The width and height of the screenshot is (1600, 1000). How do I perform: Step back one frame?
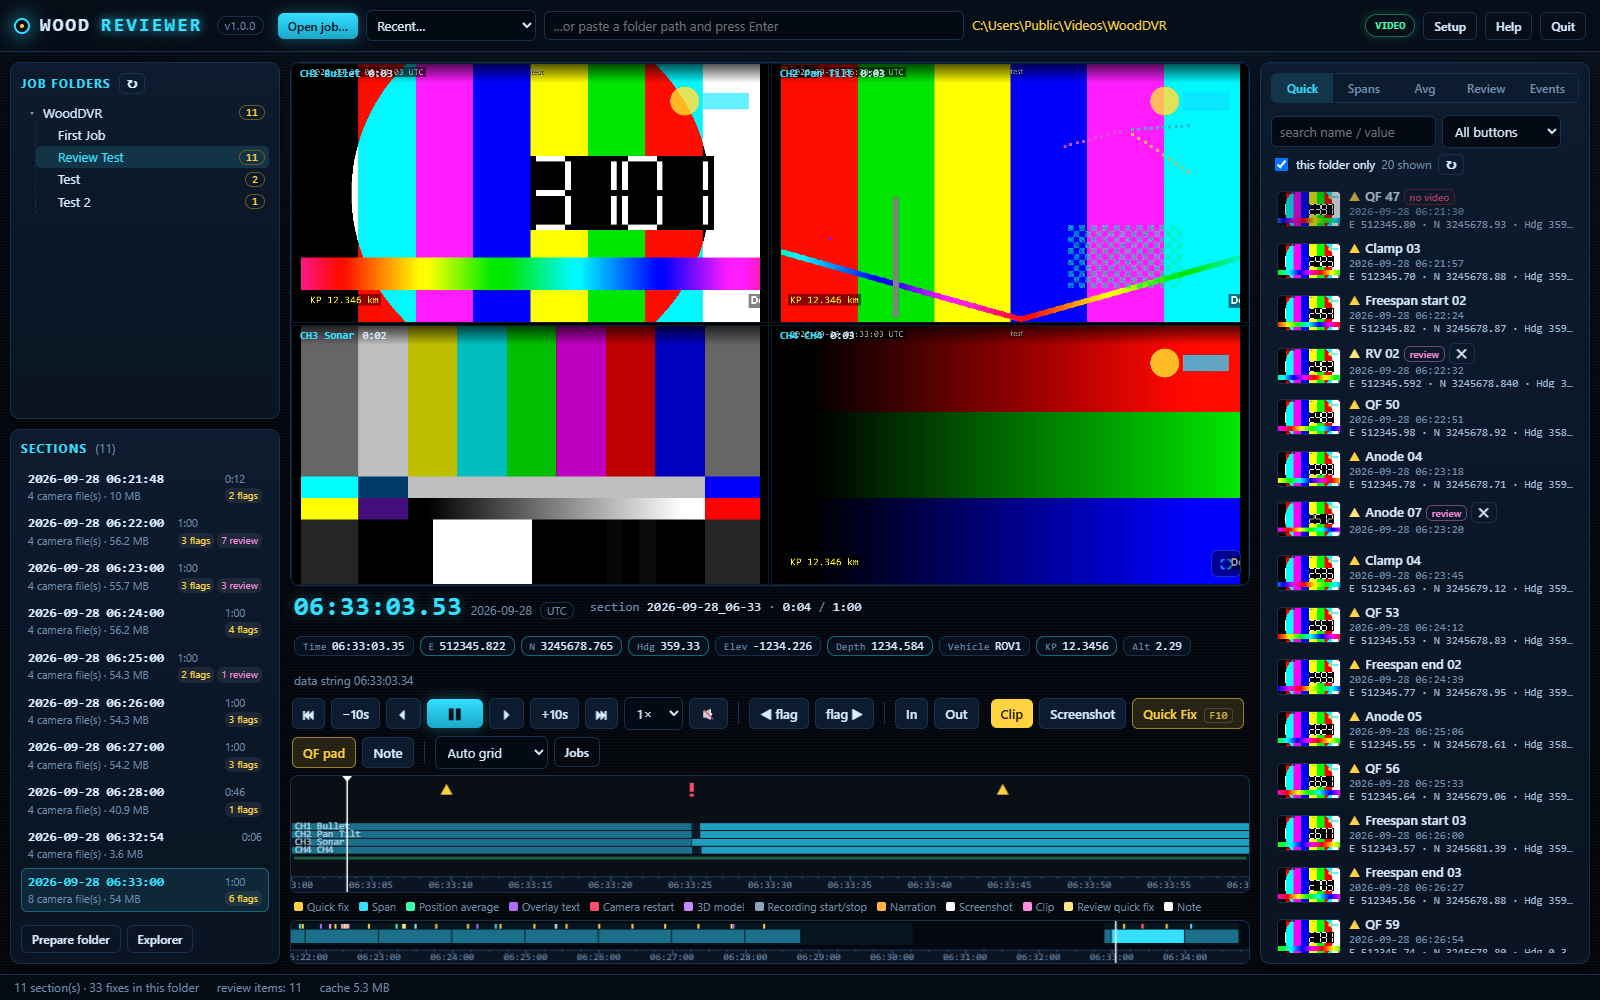[403, 714]
